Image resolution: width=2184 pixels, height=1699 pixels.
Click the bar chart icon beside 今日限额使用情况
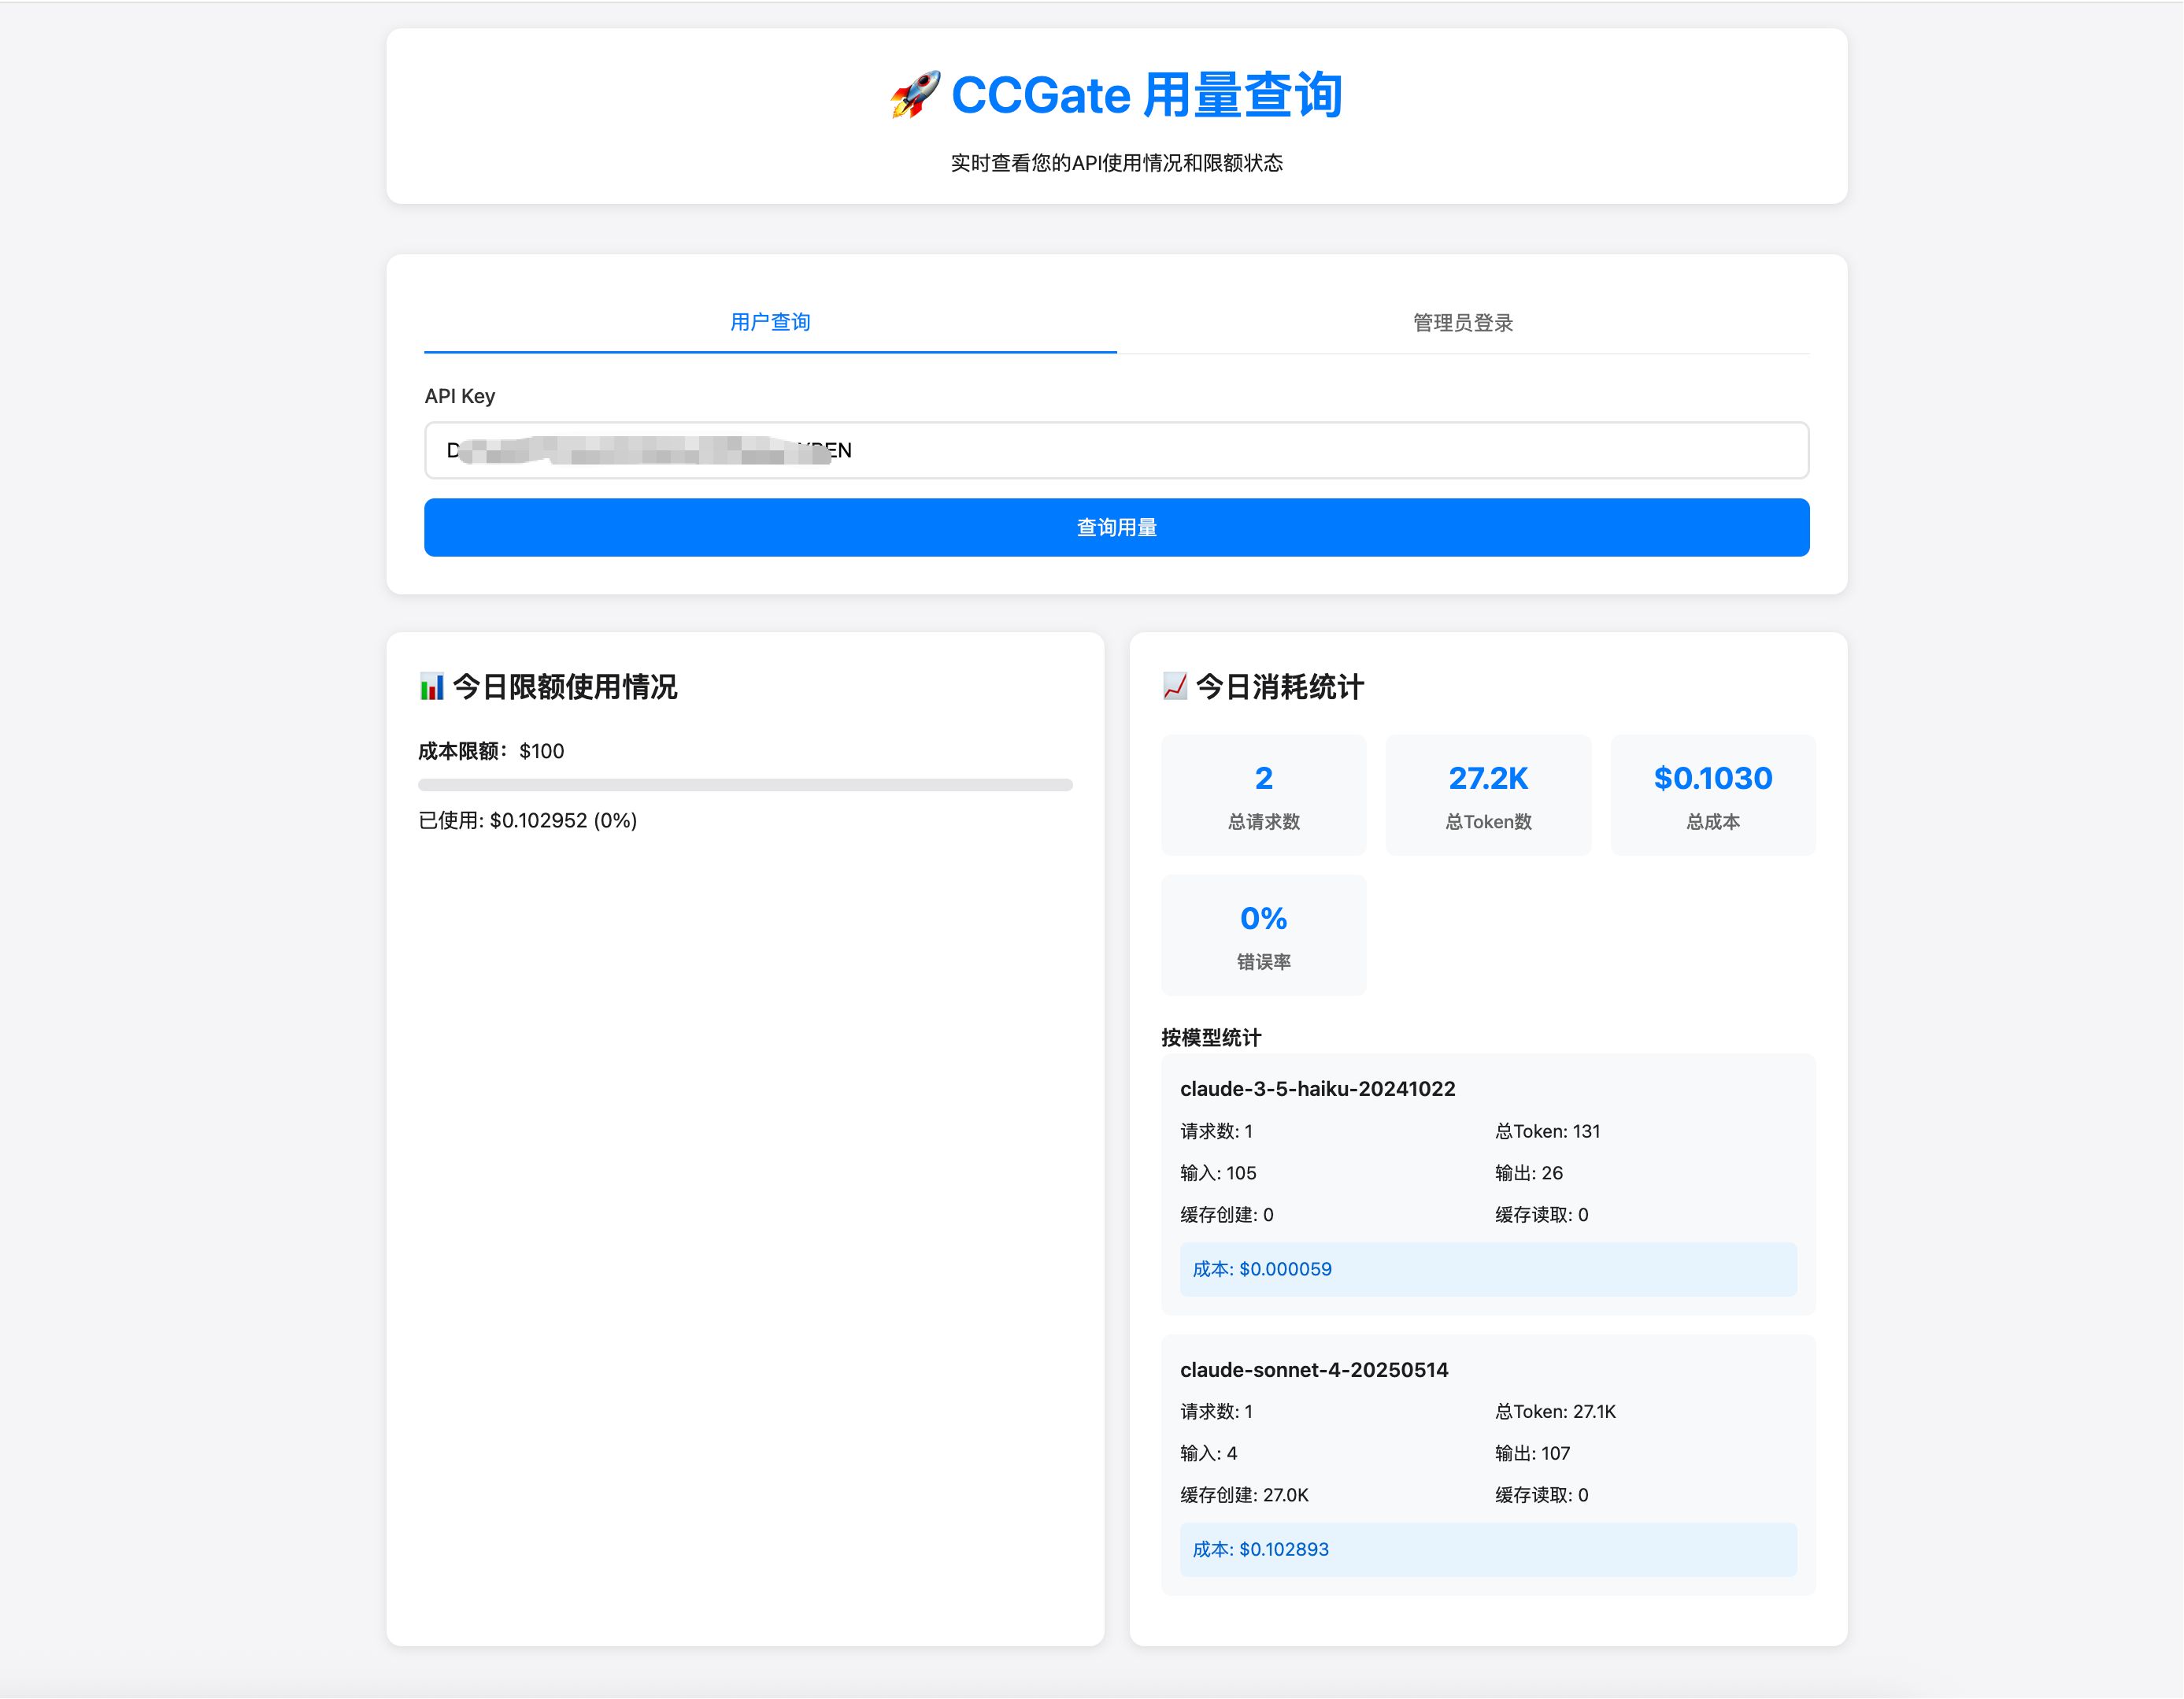[431, 687]
